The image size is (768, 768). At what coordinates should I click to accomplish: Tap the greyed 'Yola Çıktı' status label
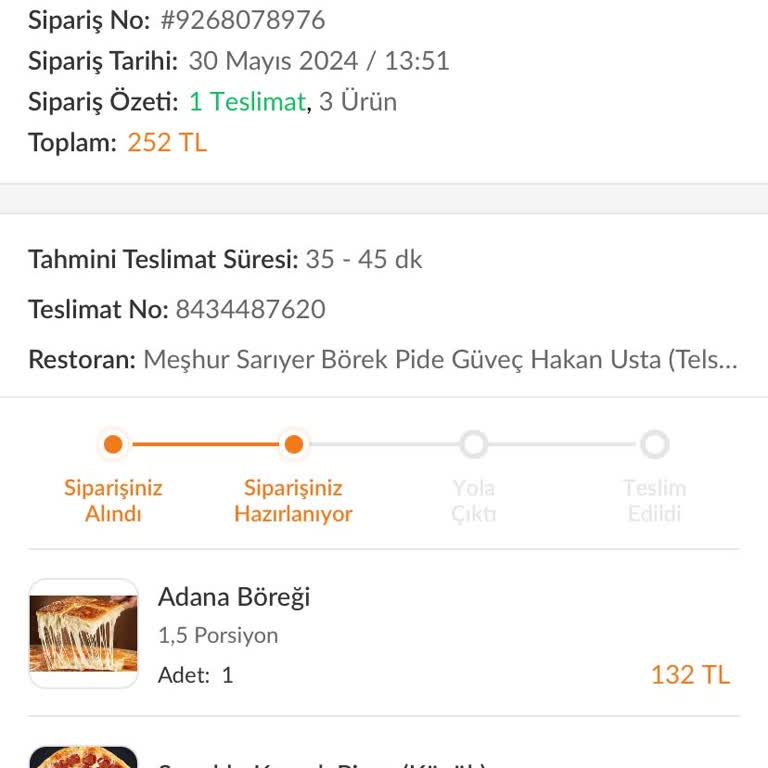[473, 501]
